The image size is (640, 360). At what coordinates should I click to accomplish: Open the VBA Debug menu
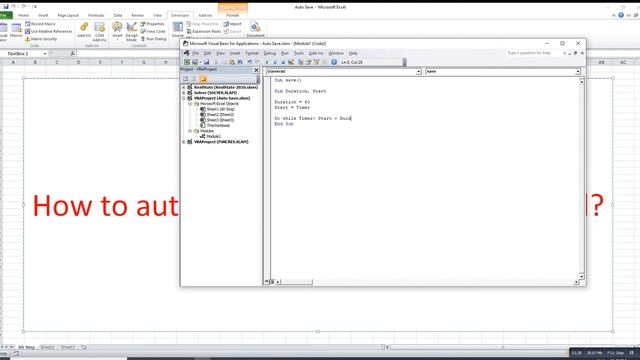[270, 53]
